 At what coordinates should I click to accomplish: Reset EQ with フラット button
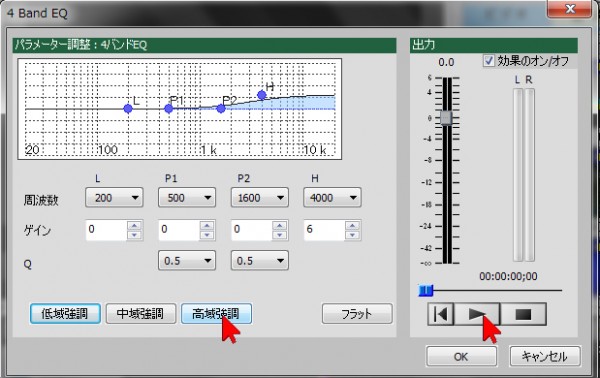point(357,314)
